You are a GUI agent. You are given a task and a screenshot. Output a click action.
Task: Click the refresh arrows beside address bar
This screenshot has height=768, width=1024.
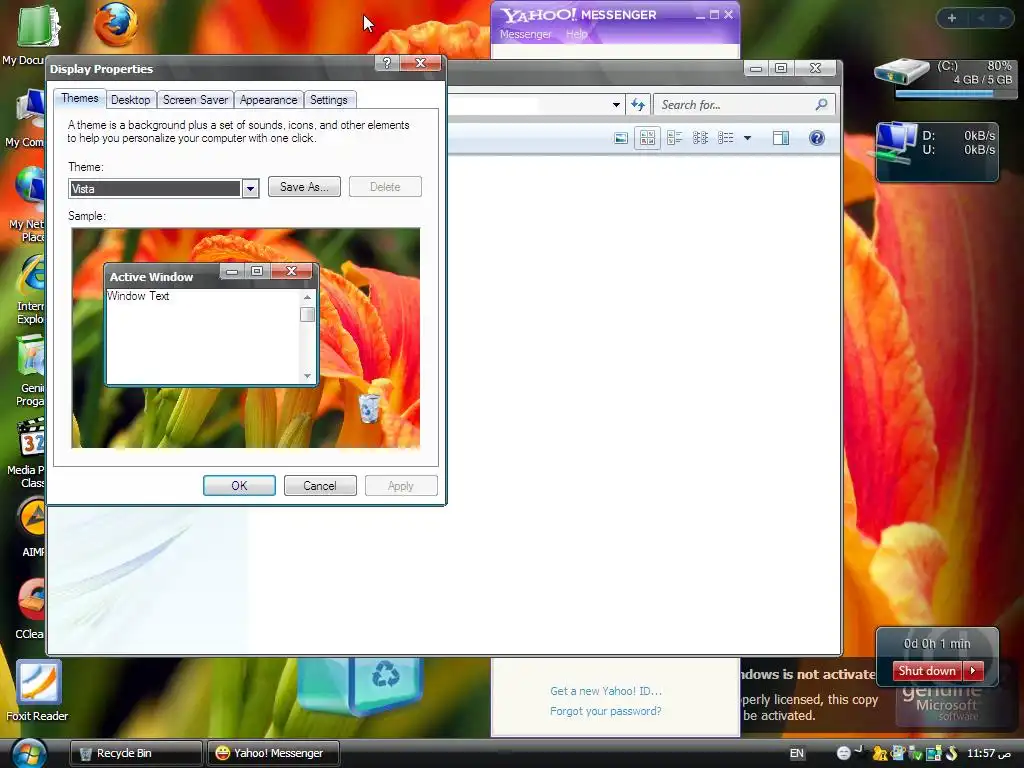[637, 104]
